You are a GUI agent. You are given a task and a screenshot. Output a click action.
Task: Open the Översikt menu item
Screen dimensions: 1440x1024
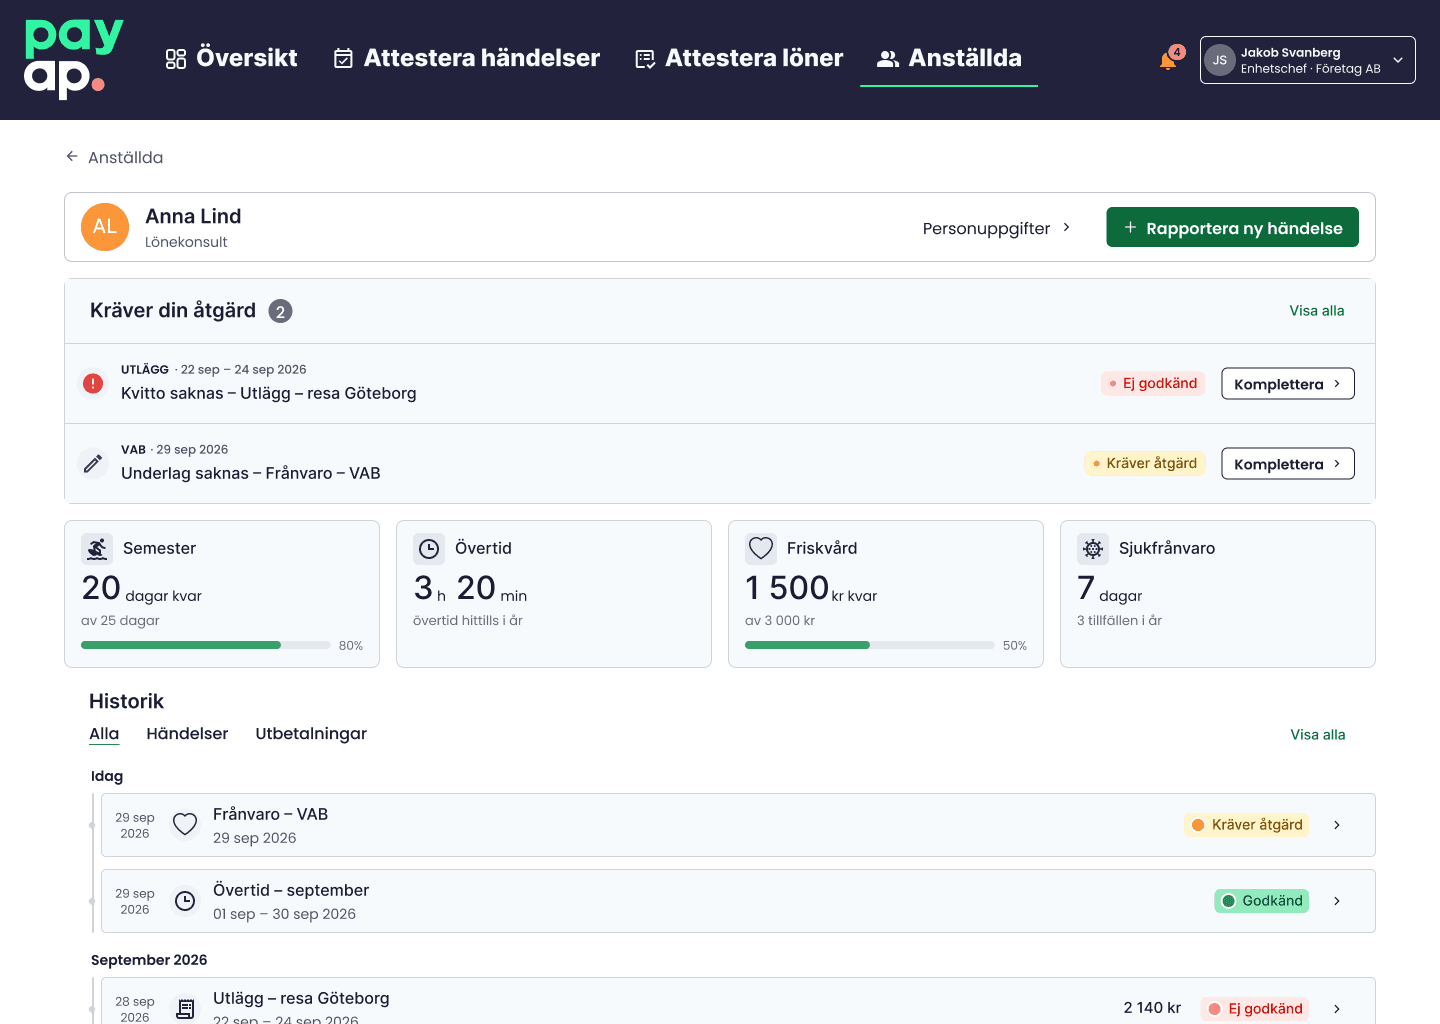232,58
